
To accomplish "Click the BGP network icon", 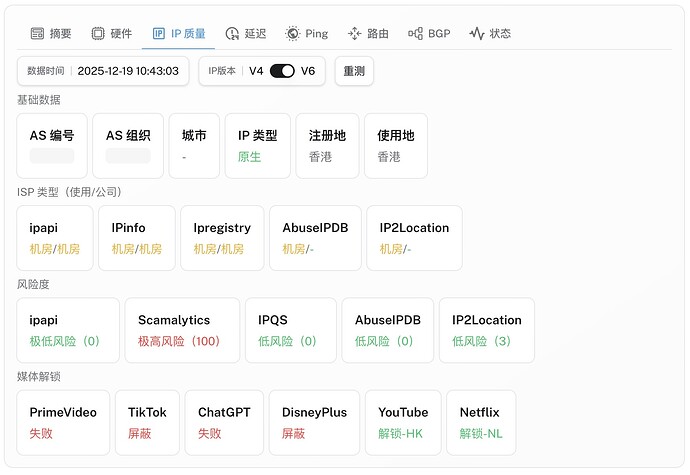I will [x=415, y=33].
